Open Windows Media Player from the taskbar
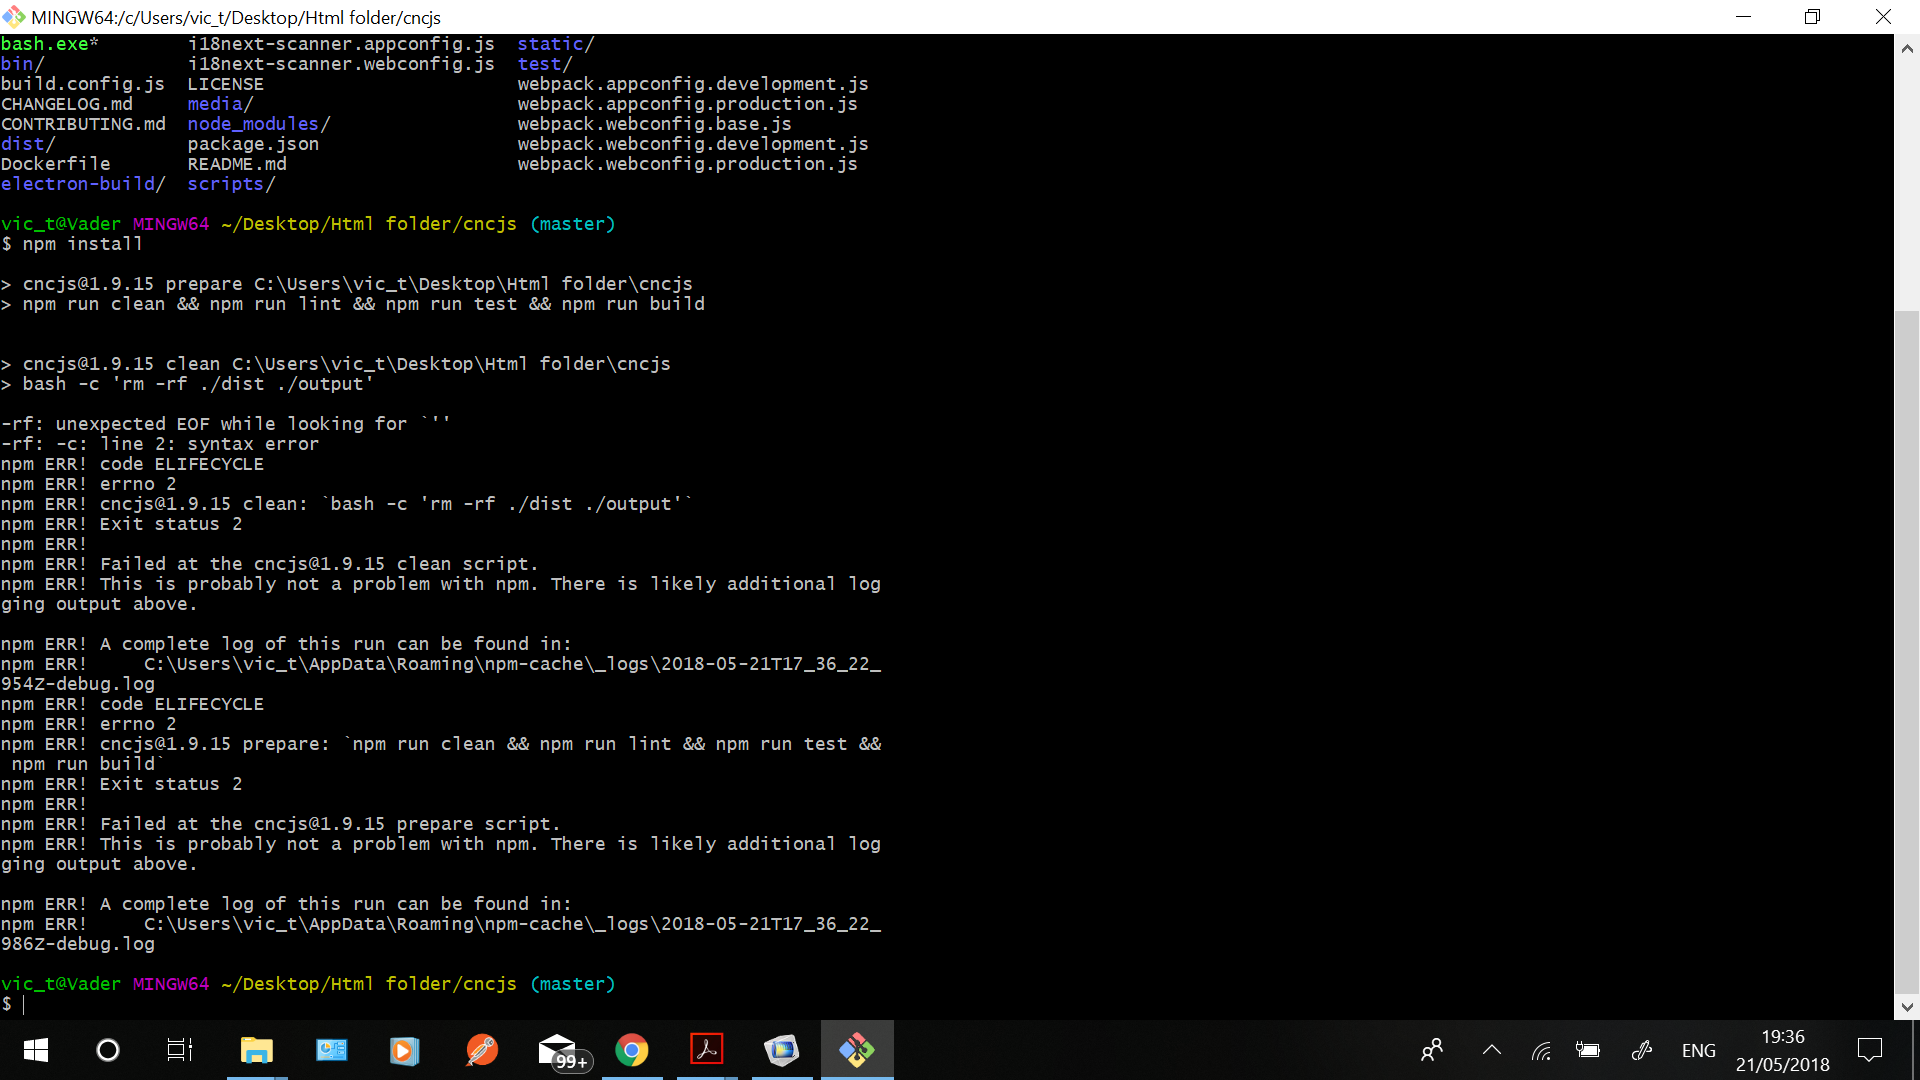The width and height of the screenshot is (1920, 1080). click(404, 1050)
